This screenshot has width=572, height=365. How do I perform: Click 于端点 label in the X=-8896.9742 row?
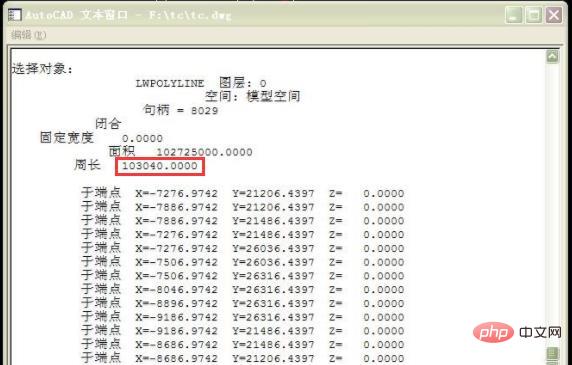[x=101, y=303]
